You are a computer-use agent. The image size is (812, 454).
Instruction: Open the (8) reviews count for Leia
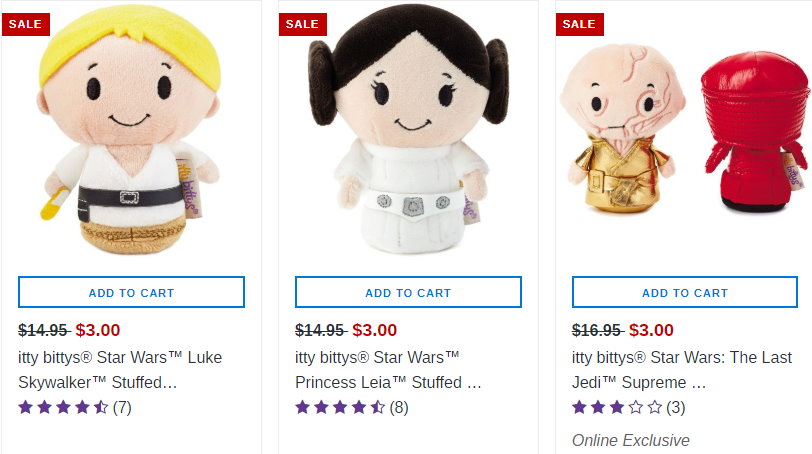(x=399, y=407)
